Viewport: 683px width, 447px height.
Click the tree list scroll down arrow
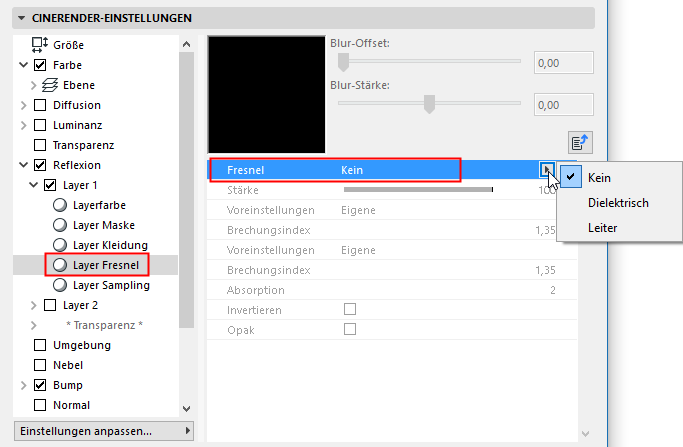[186, 409]
